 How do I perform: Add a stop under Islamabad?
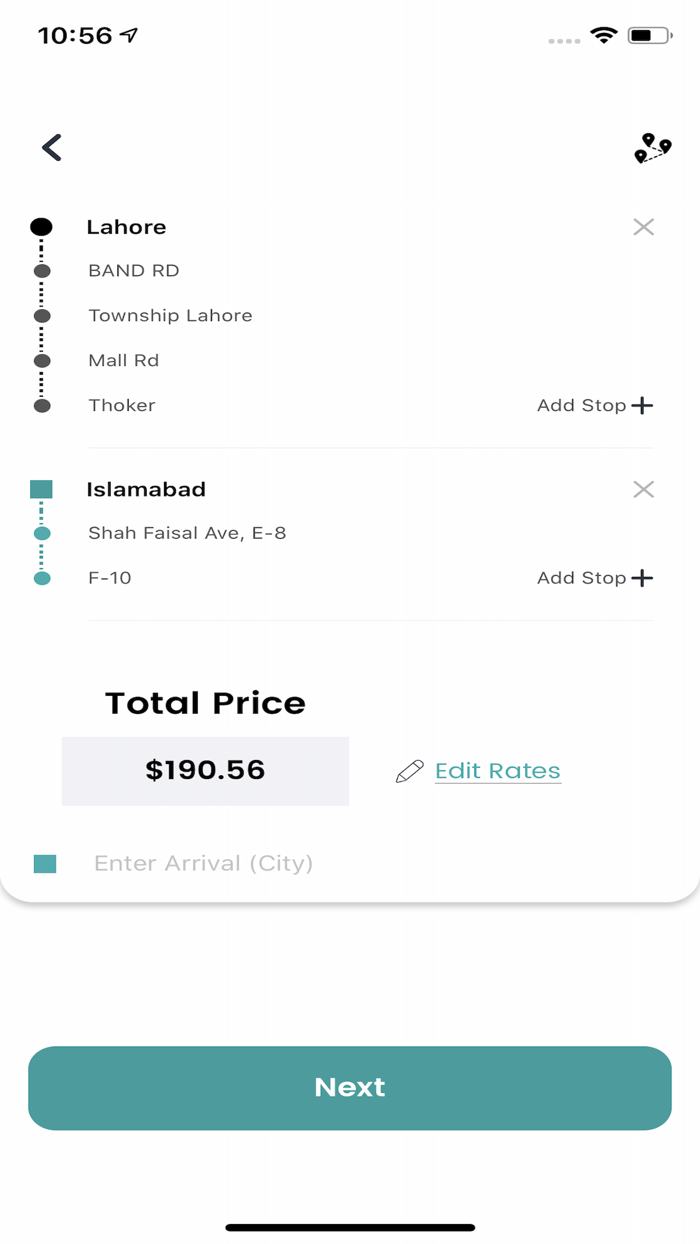click(x=595, y=578)
